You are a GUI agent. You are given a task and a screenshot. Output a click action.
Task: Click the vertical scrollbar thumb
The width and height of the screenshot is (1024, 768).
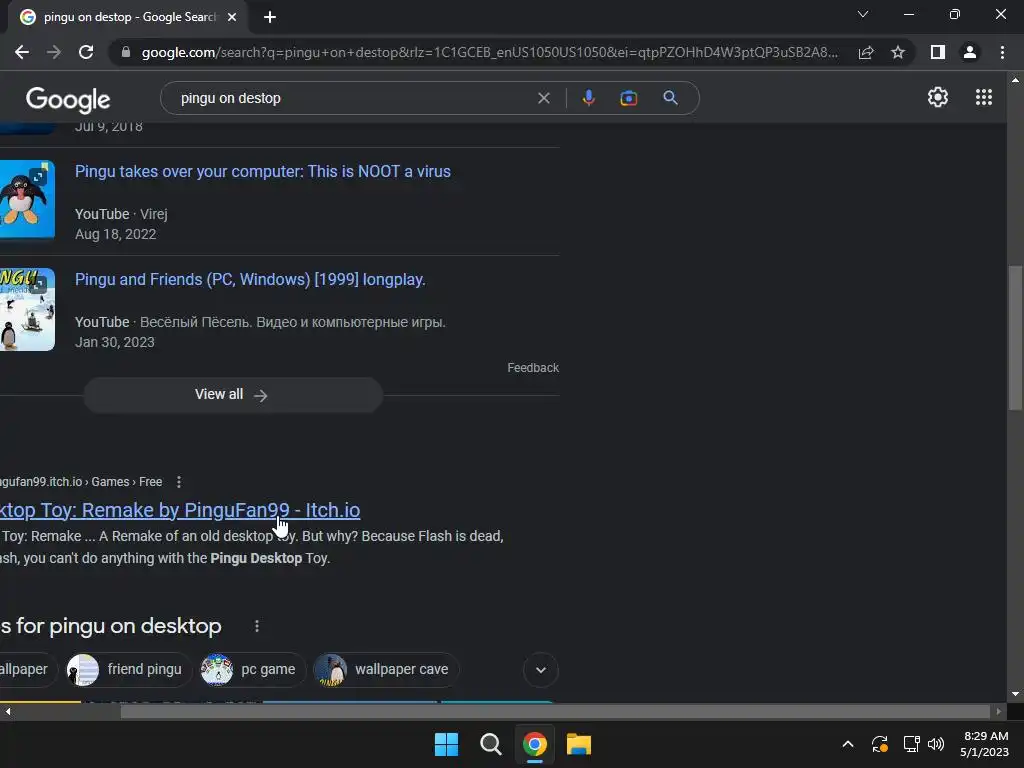[1015, 338]
